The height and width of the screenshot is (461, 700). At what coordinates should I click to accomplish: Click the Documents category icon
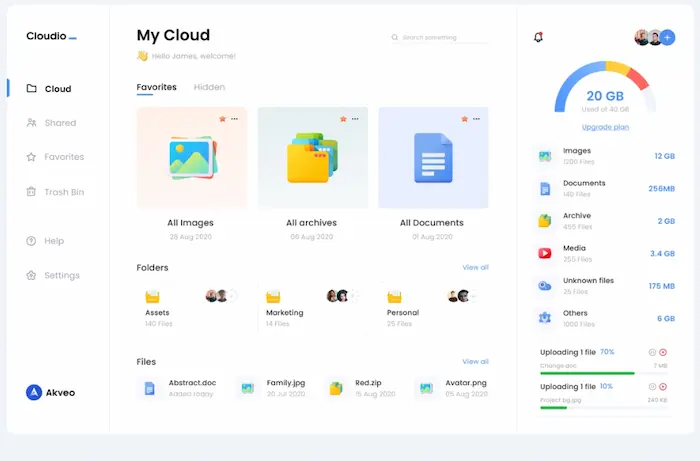[545, 189]
